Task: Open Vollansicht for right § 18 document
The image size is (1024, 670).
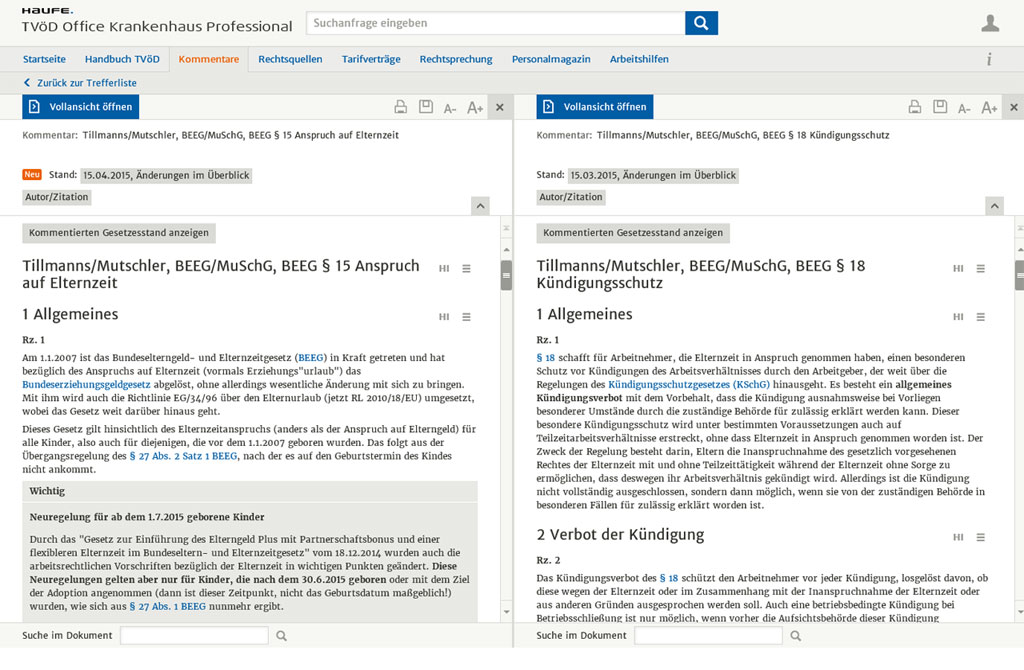Action: (594, 106)
